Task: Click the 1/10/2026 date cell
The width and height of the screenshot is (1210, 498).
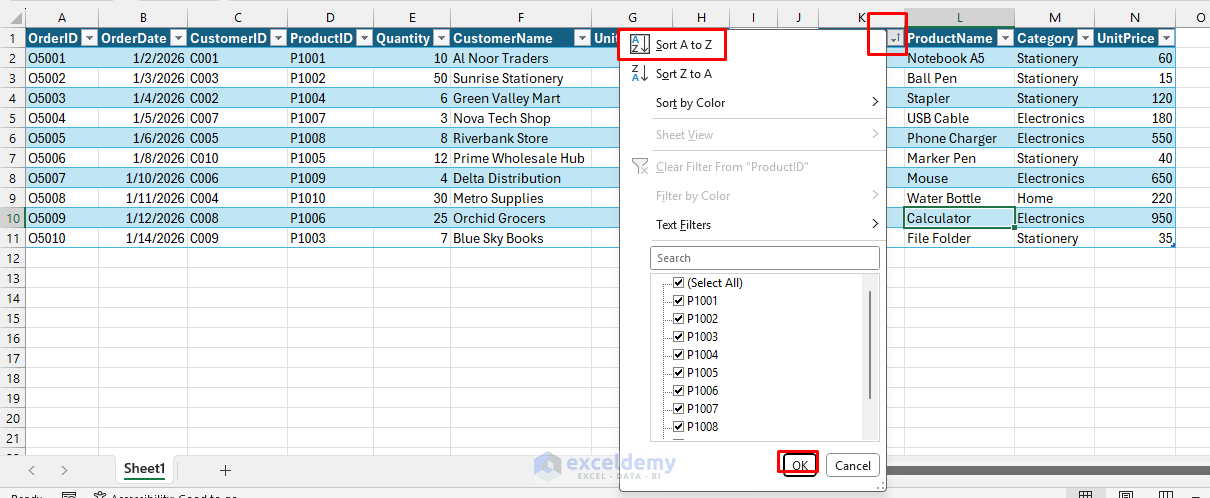Action: pyautogui.click(x=143, y=178)
